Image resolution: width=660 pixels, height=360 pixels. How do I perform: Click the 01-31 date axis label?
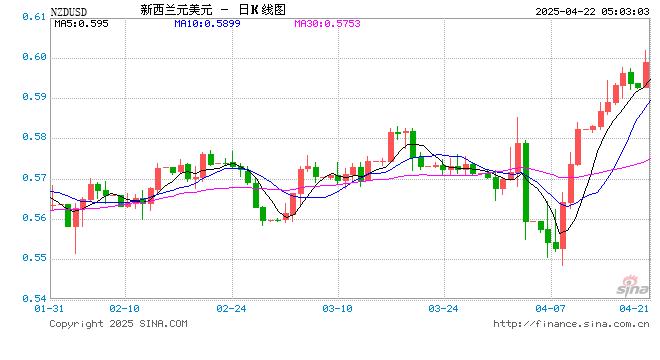click(49, 309)
